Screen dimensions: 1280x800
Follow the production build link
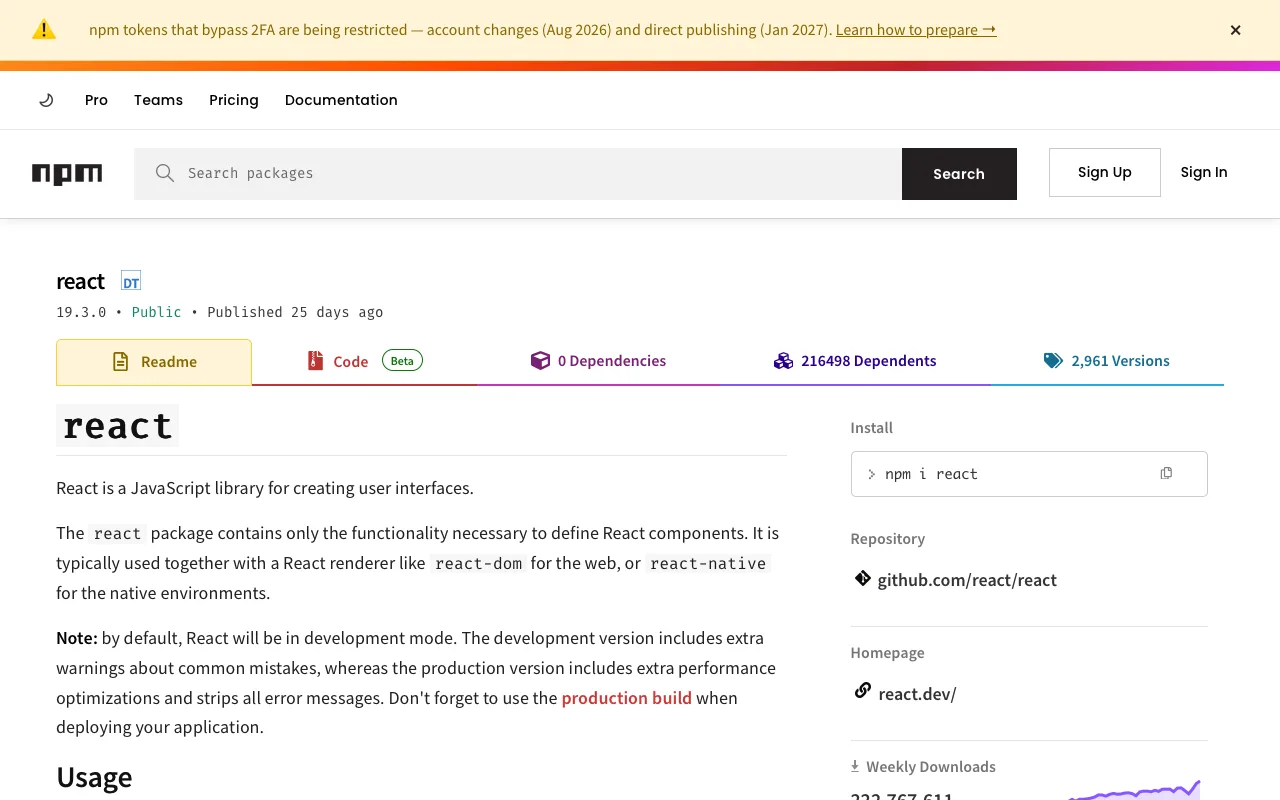[626, 698]
